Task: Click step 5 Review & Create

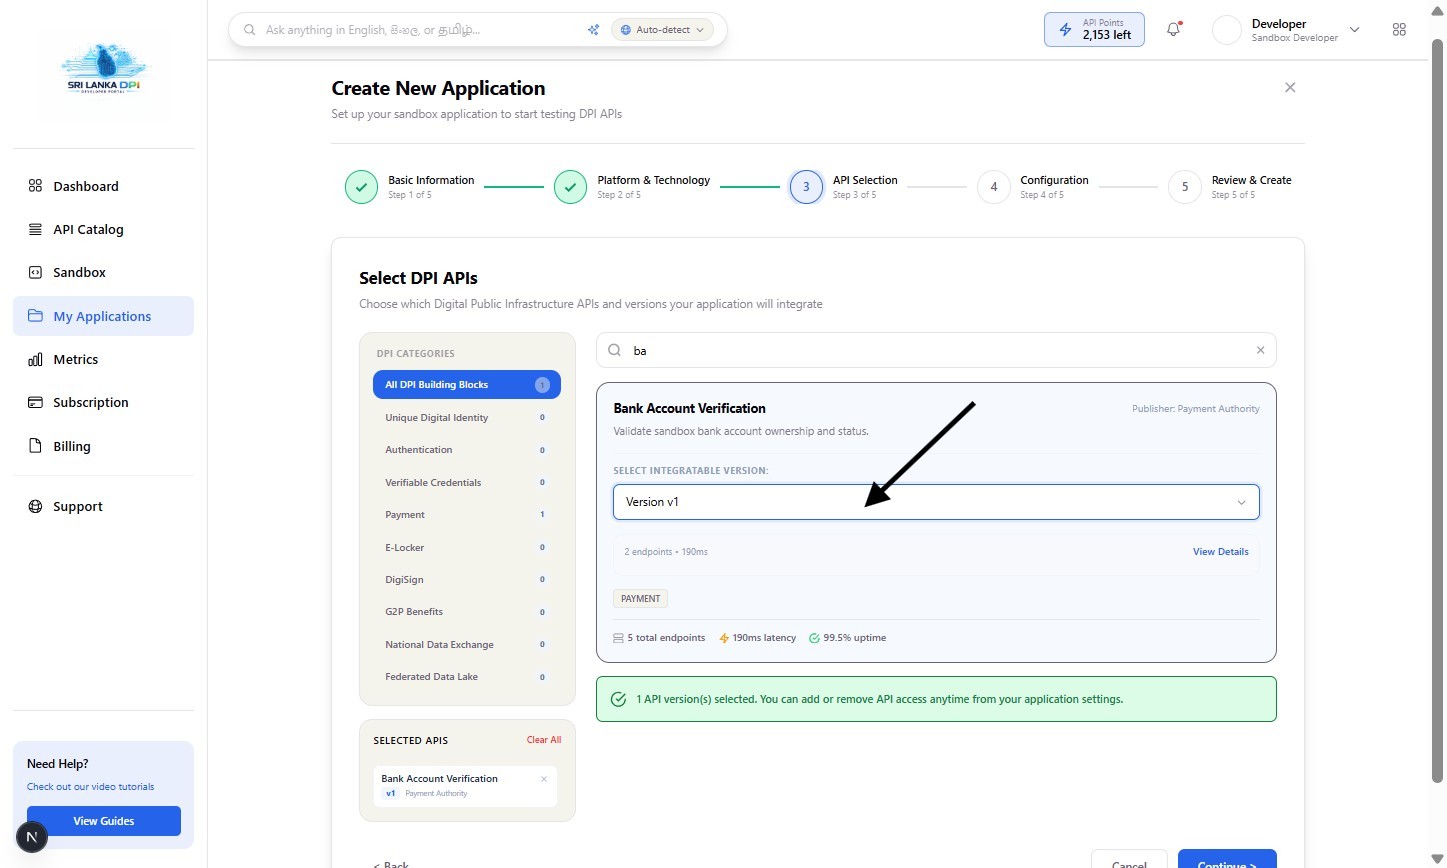Action: pyautogui.click(x=1230, y=187)
